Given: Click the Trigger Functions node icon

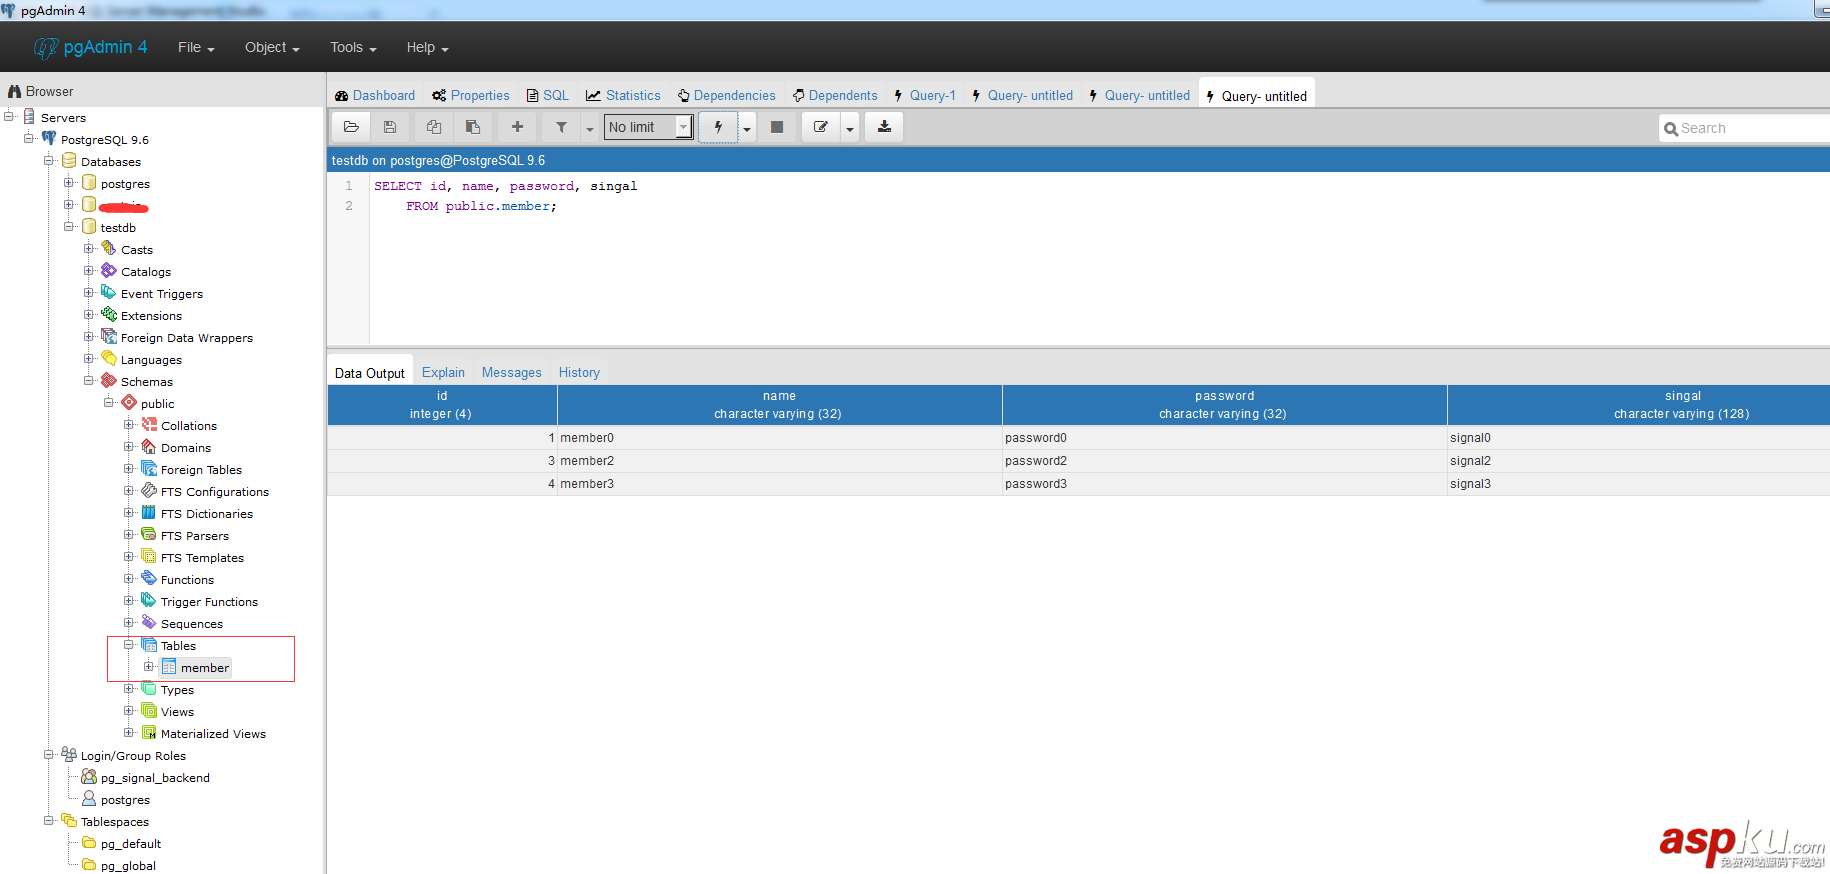Looking at the screenshot, I should [149, 601].
